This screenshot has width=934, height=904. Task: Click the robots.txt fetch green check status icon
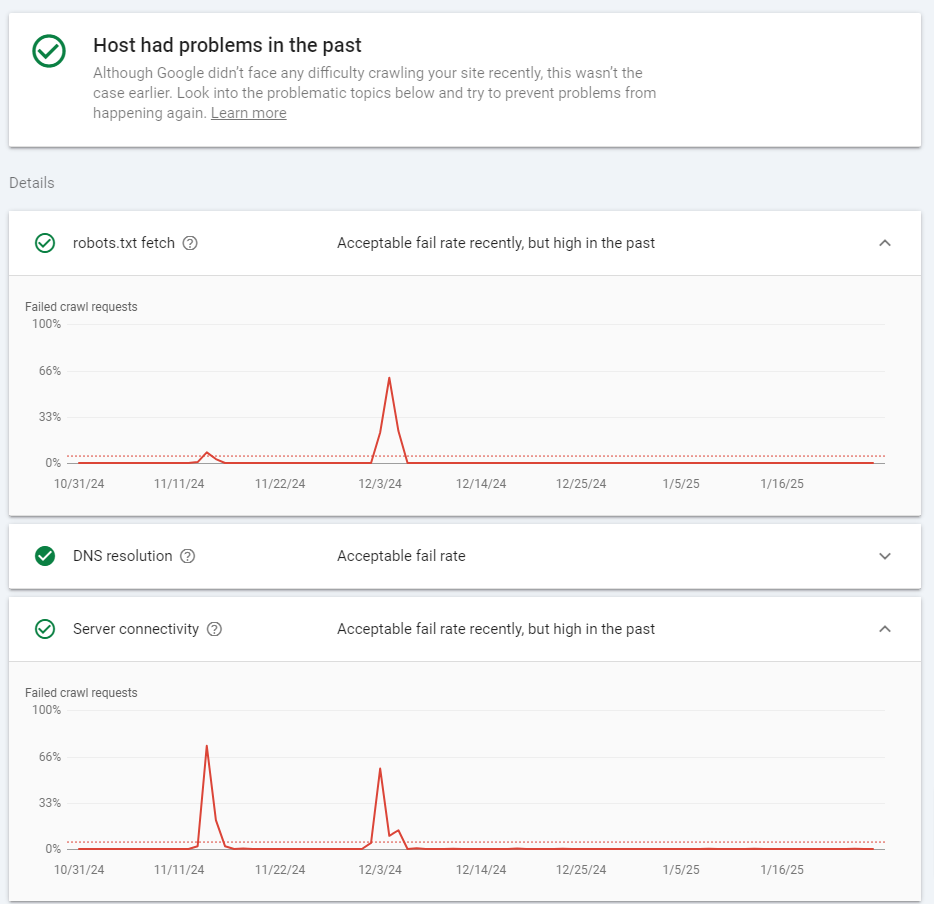click(45, 243)
